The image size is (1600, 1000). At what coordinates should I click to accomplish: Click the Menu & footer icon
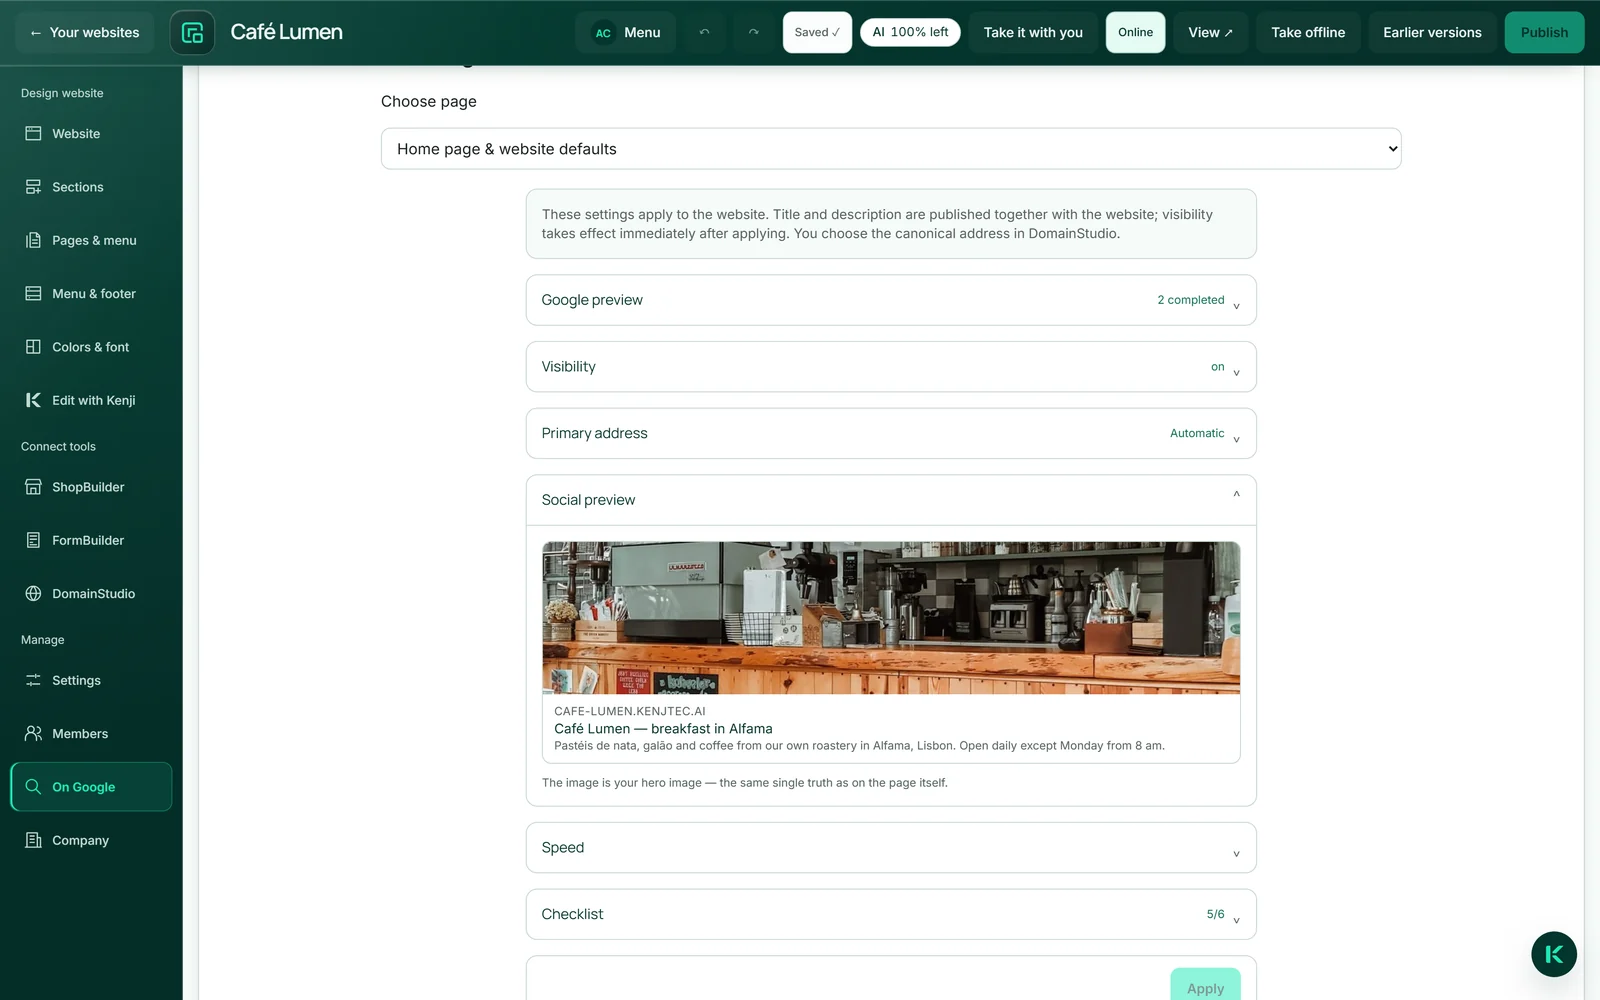coord(33,293)
